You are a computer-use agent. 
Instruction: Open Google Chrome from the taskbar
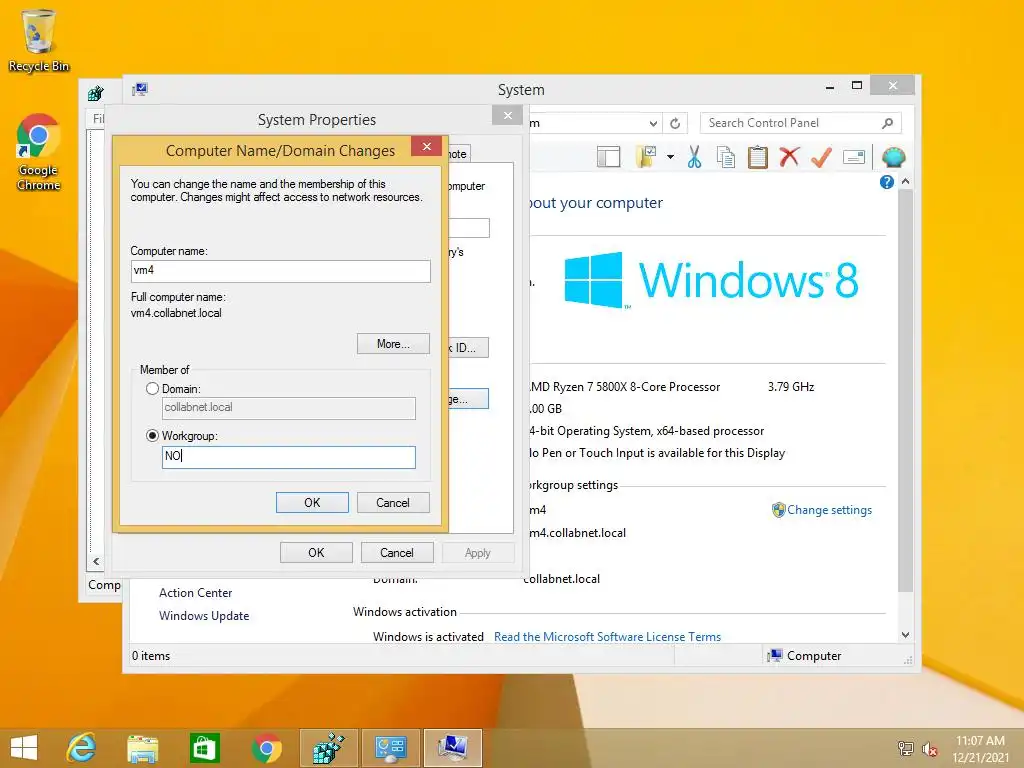pos(266,748)
